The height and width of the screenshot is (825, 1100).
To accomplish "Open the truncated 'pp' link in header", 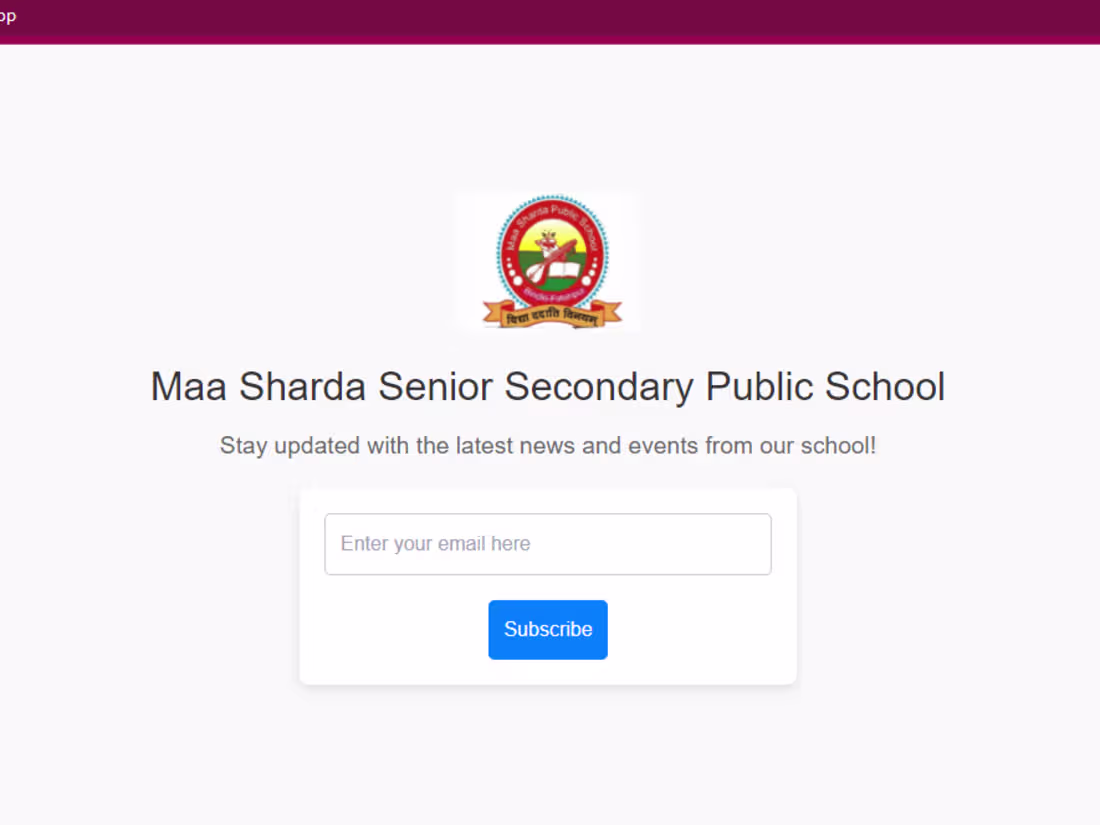I will pos(7,17).
